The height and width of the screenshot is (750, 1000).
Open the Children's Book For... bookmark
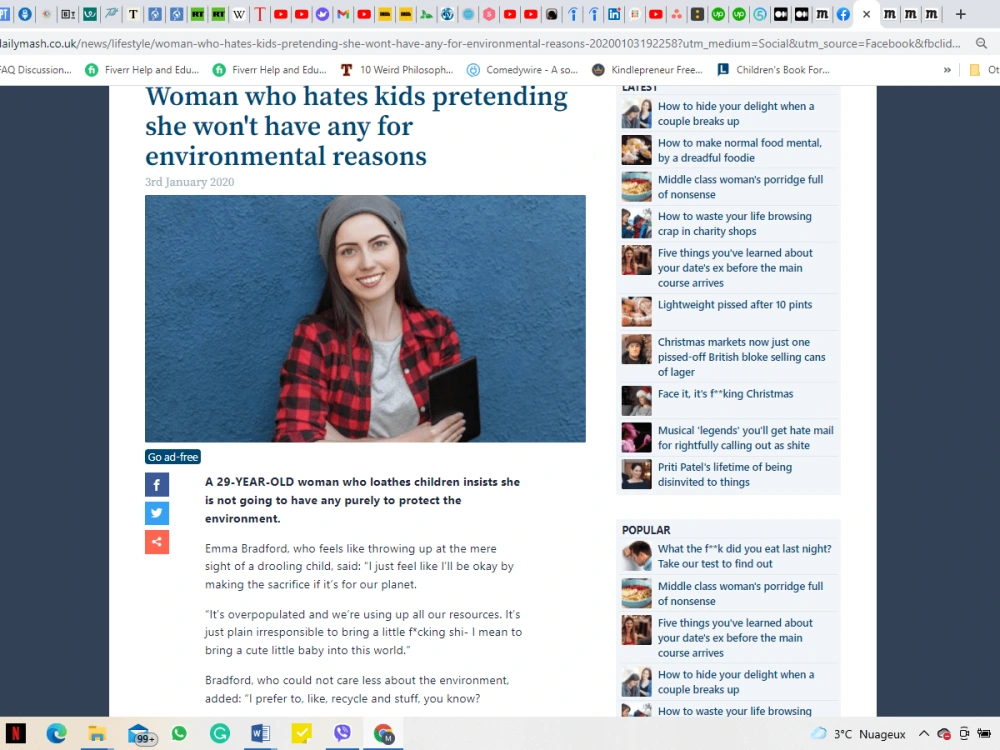tap(773, 70)
